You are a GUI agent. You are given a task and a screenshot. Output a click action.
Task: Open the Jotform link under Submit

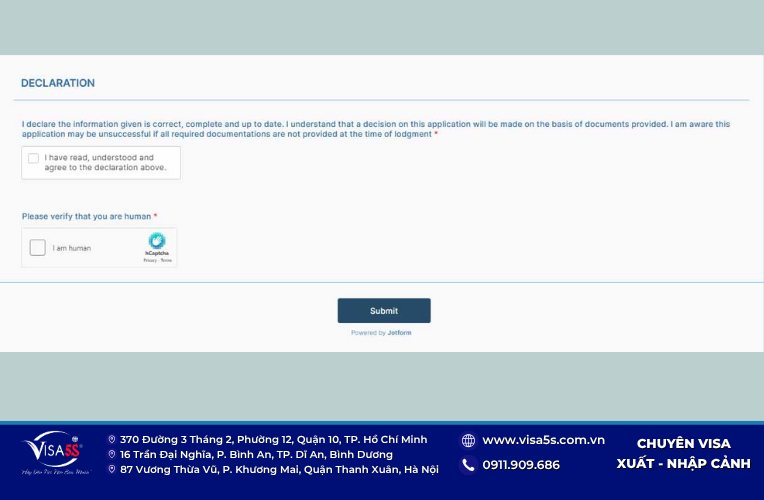click(400, 333)
